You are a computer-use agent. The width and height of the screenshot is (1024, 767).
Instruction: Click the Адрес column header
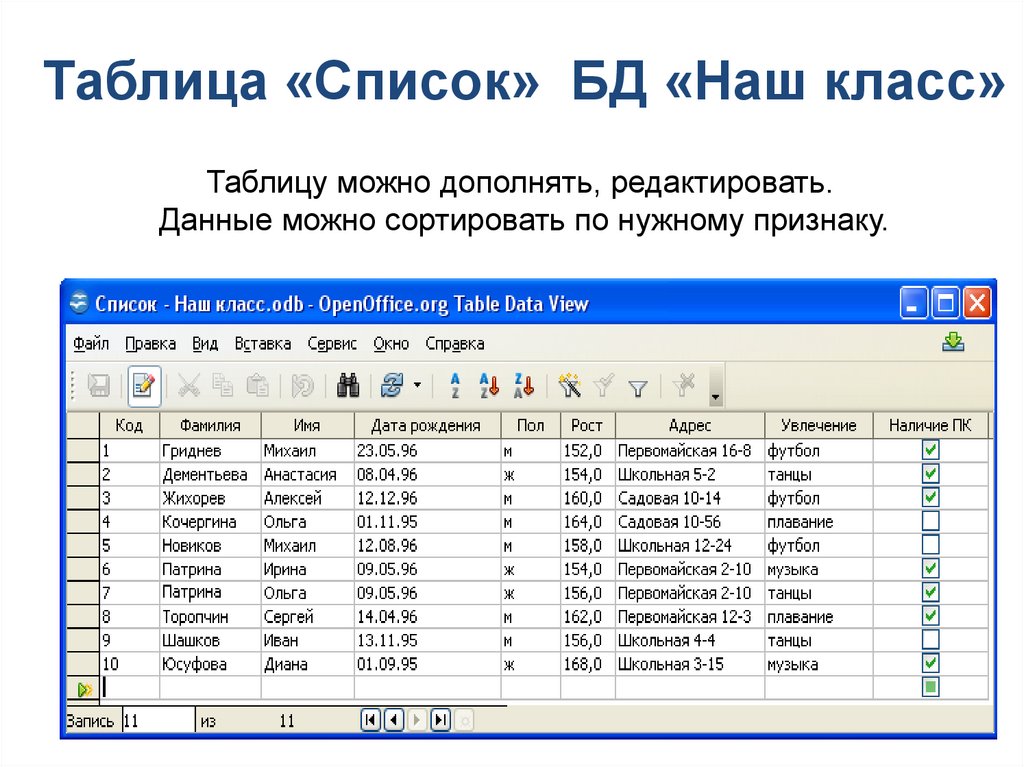[x=690, y=425]
